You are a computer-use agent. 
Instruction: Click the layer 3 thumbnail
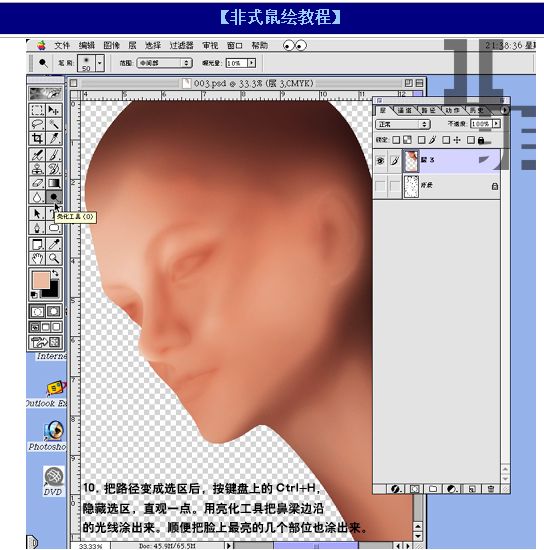coord(411,161)
